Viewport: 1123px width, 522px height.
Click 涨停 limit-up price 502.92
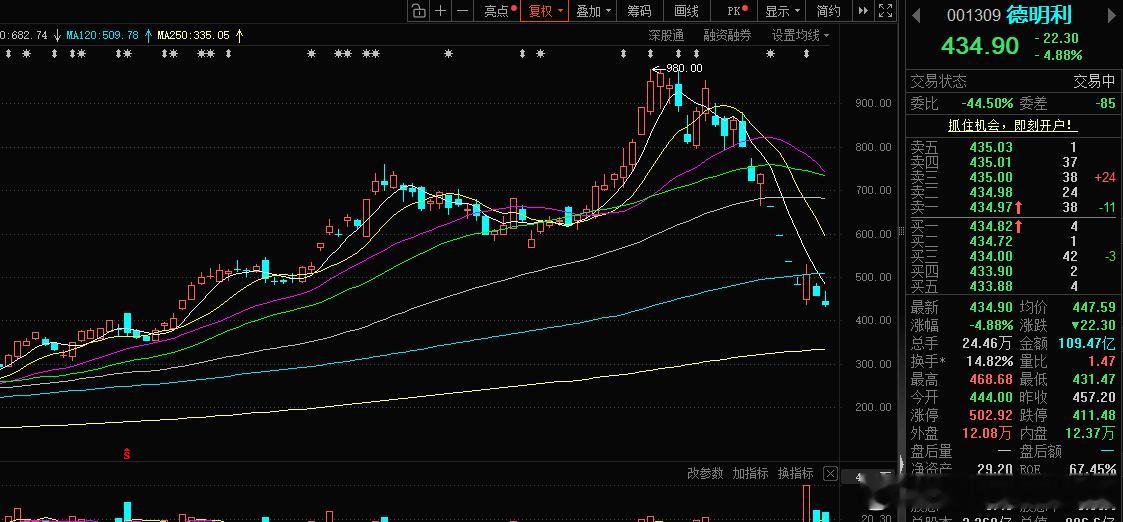pos(991,415)
